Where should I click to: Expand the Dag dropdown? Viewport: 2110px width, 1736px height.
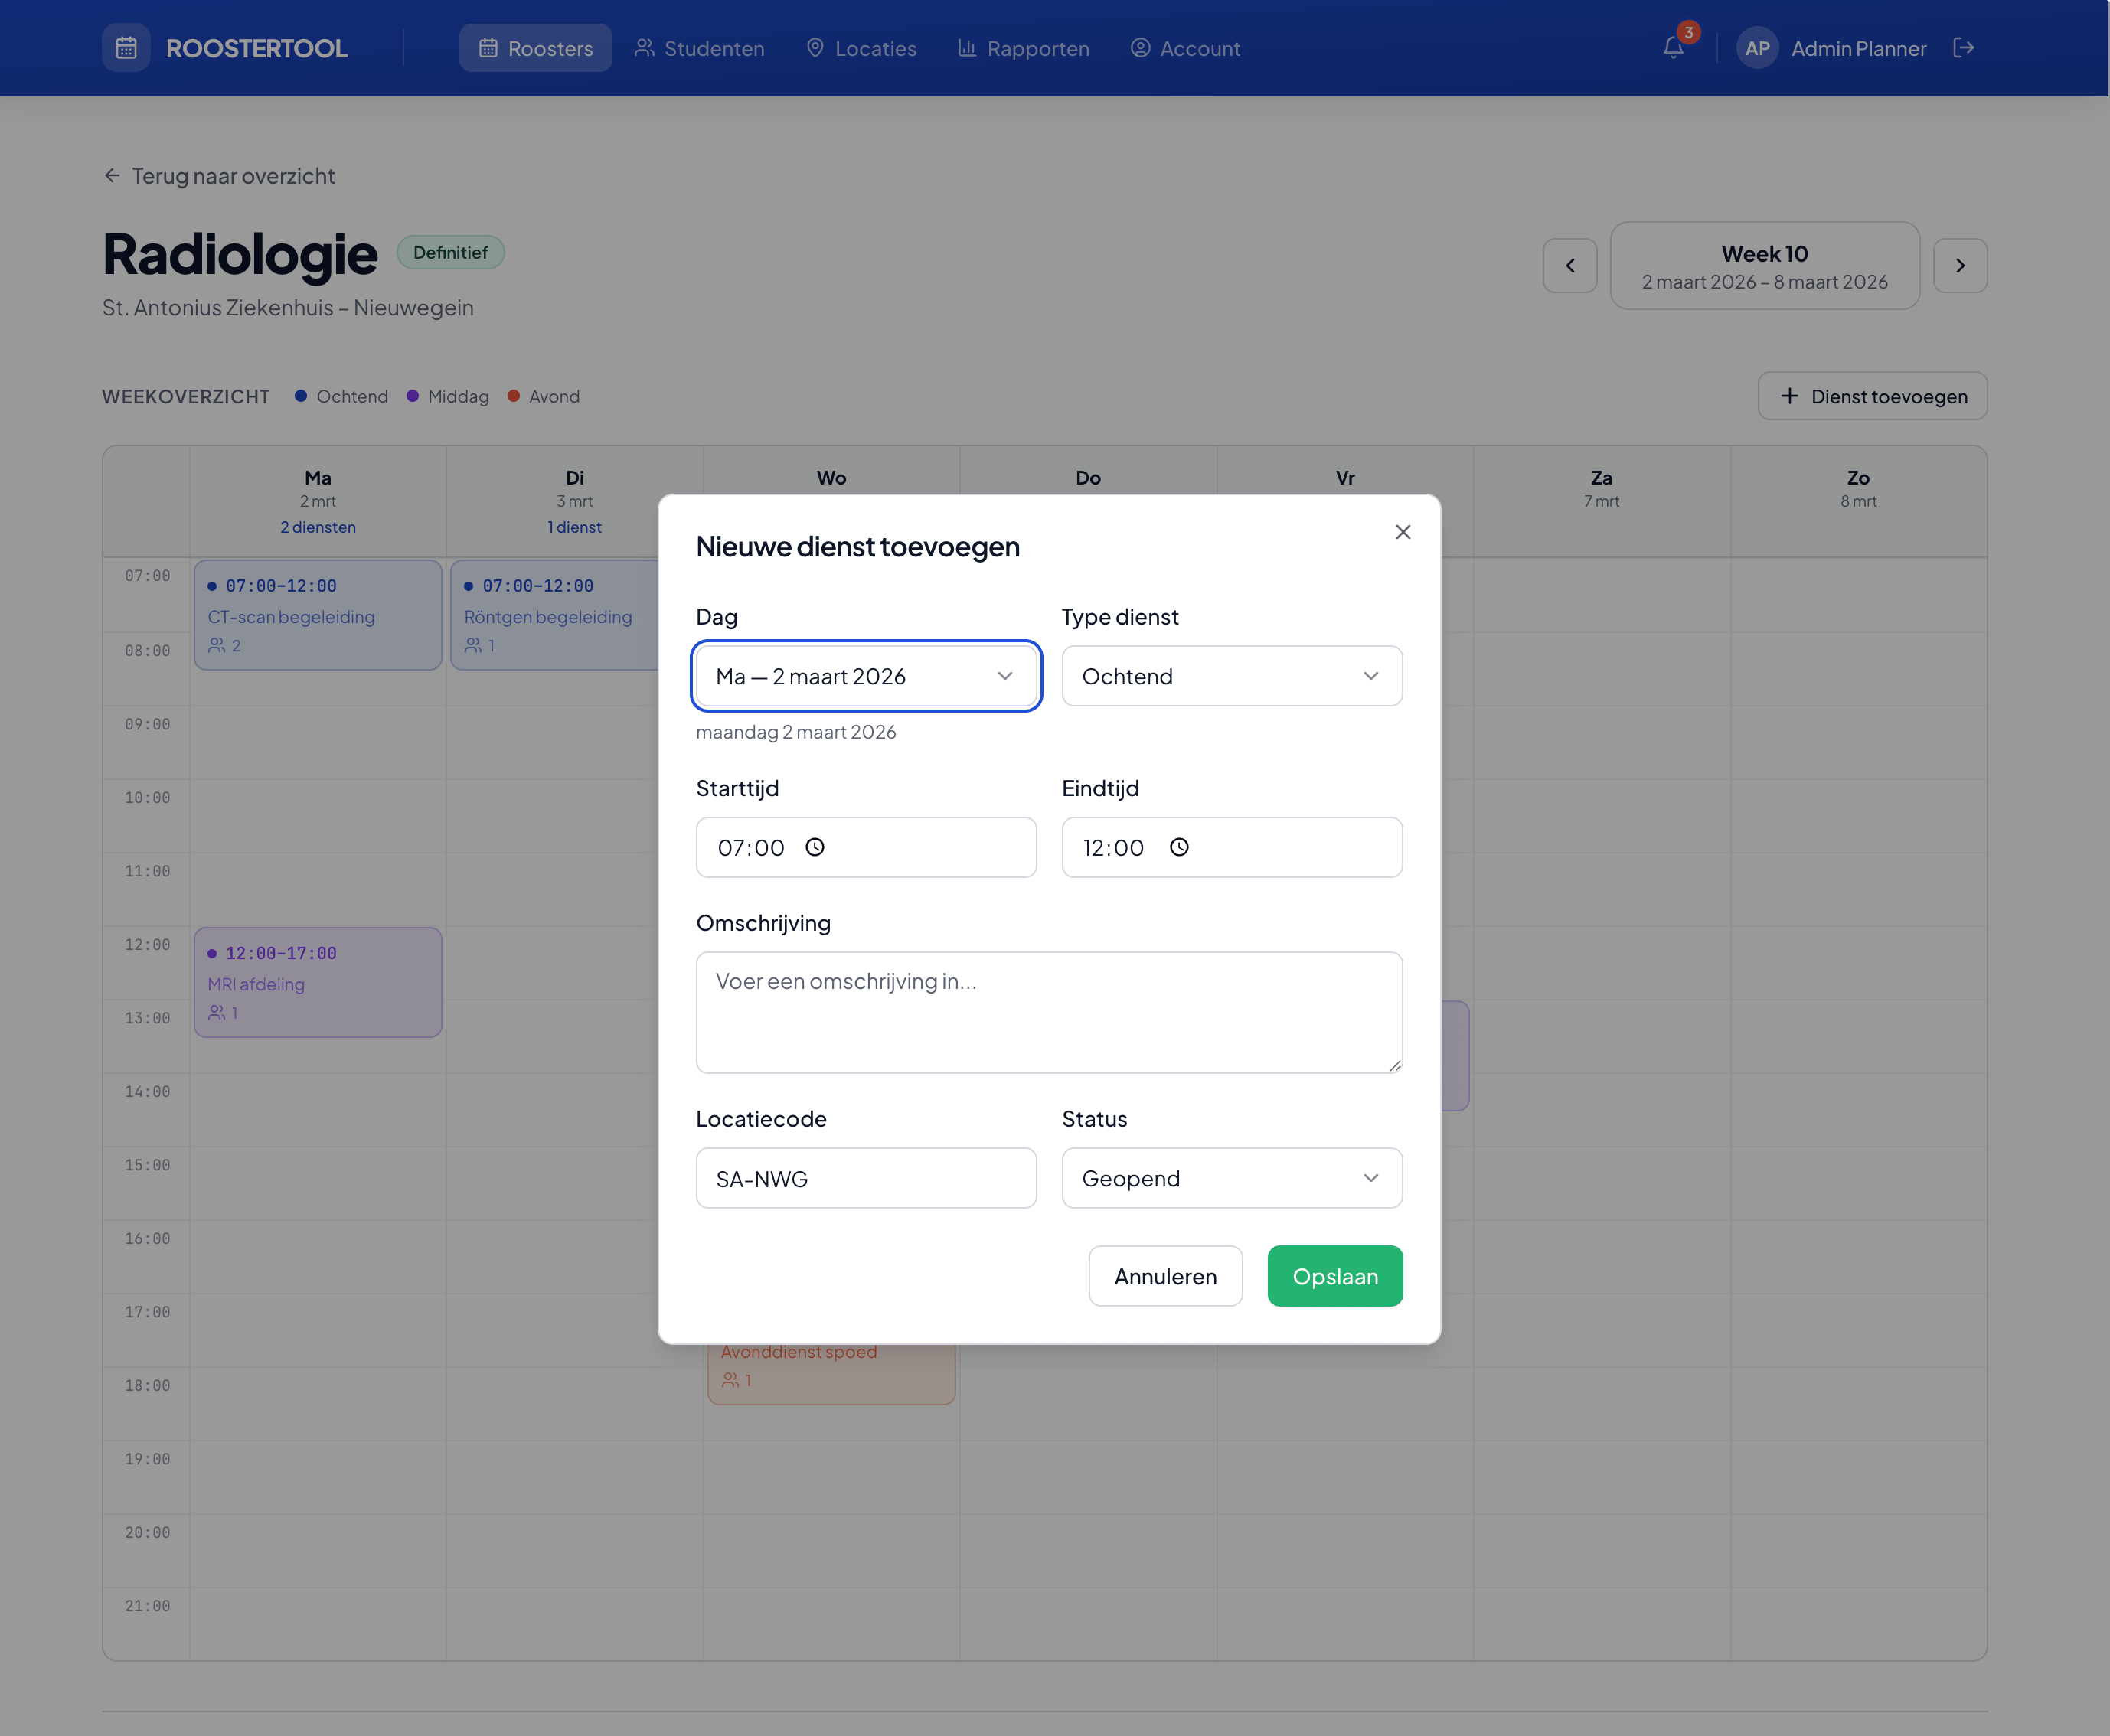(x=866, y=676)
